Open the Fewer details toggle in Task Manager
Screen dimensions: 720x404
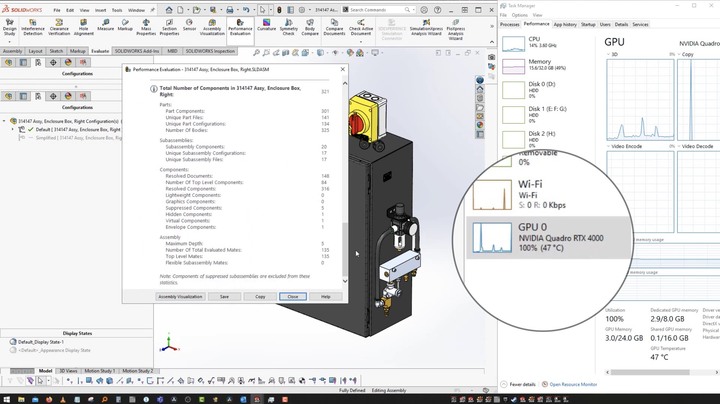[521, 384]
